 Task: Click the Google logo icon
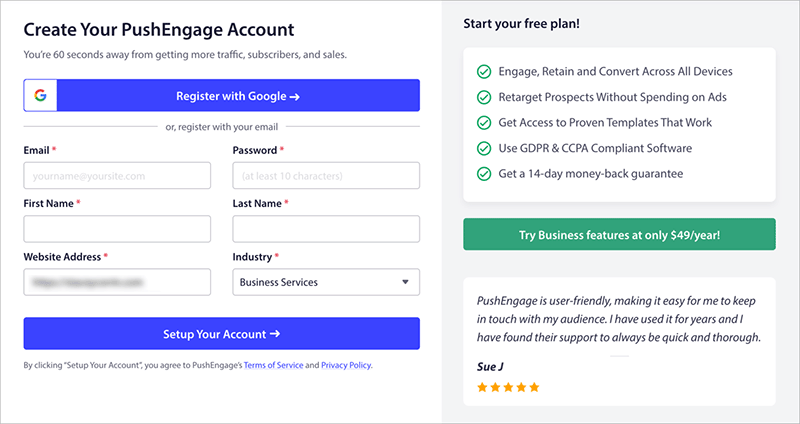[40, 96]
